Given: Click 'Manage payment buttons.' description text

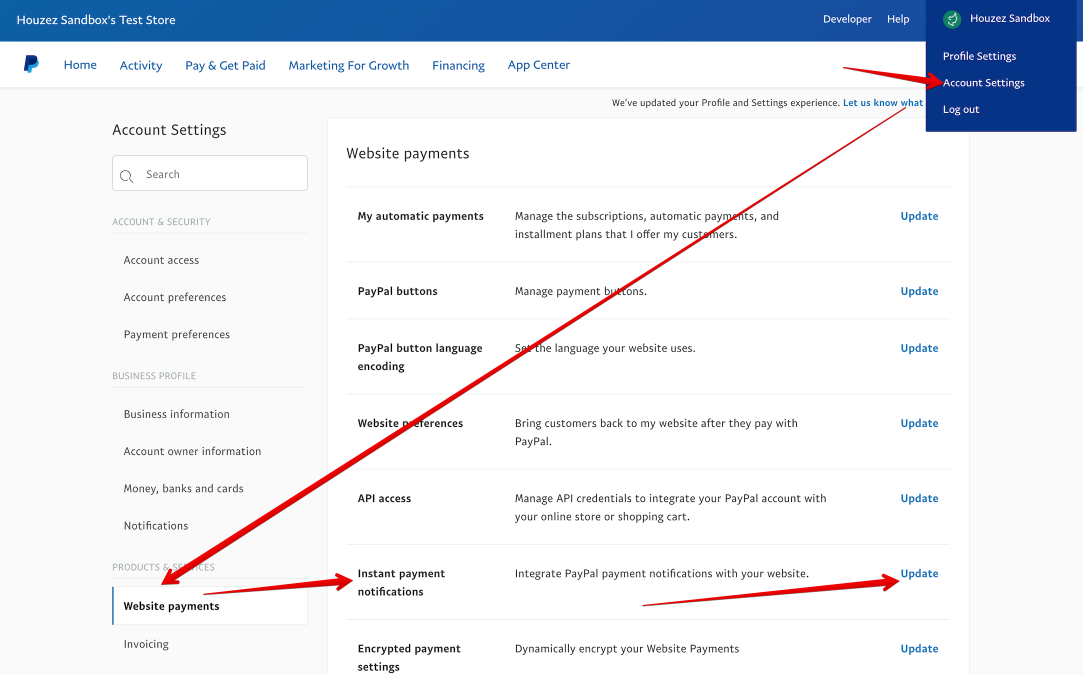Looking at the screenshot, I should (581, 292).
